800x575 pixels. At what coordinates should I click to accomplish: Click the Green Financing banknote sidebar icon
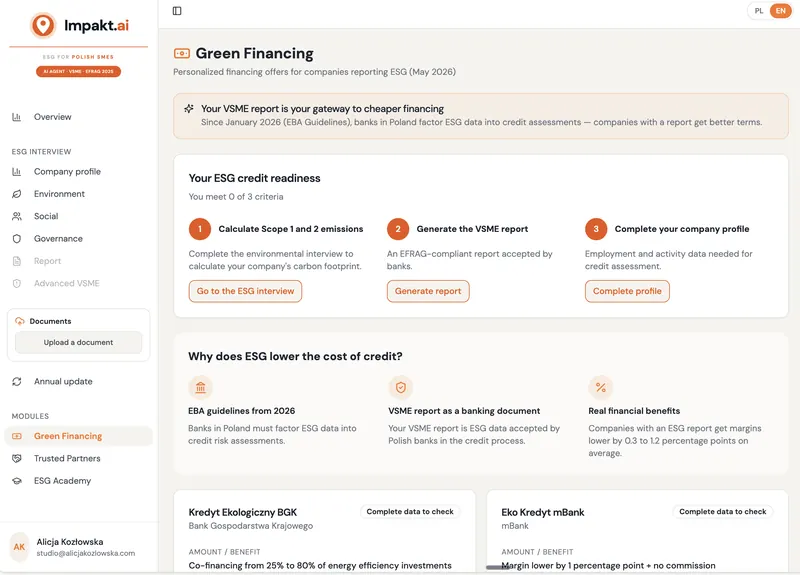coord(17,436)
